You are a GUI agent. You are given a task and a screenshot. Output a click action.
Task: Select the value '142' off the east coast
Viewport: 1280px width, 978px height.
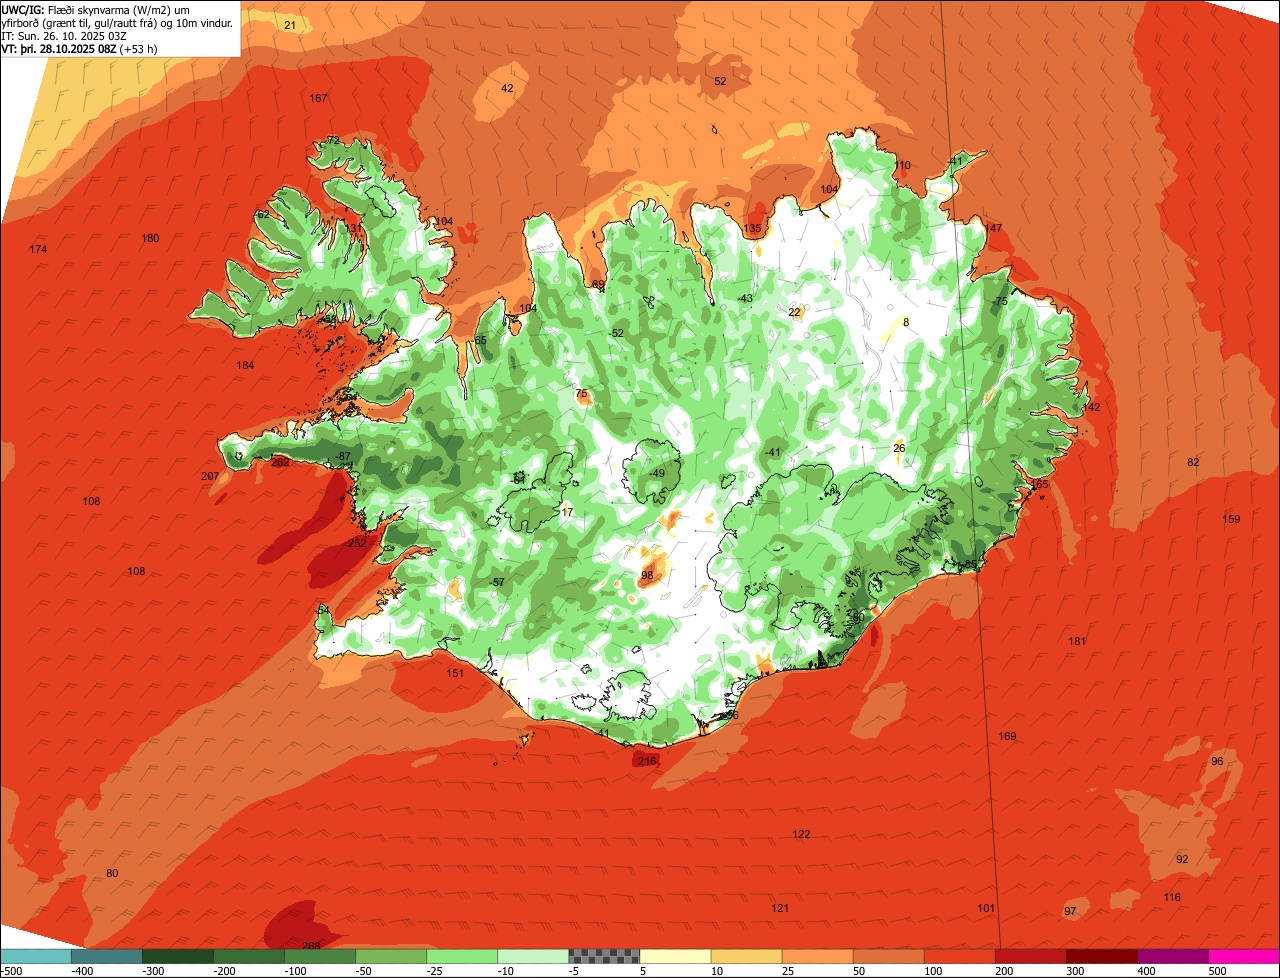point(1091,407)
